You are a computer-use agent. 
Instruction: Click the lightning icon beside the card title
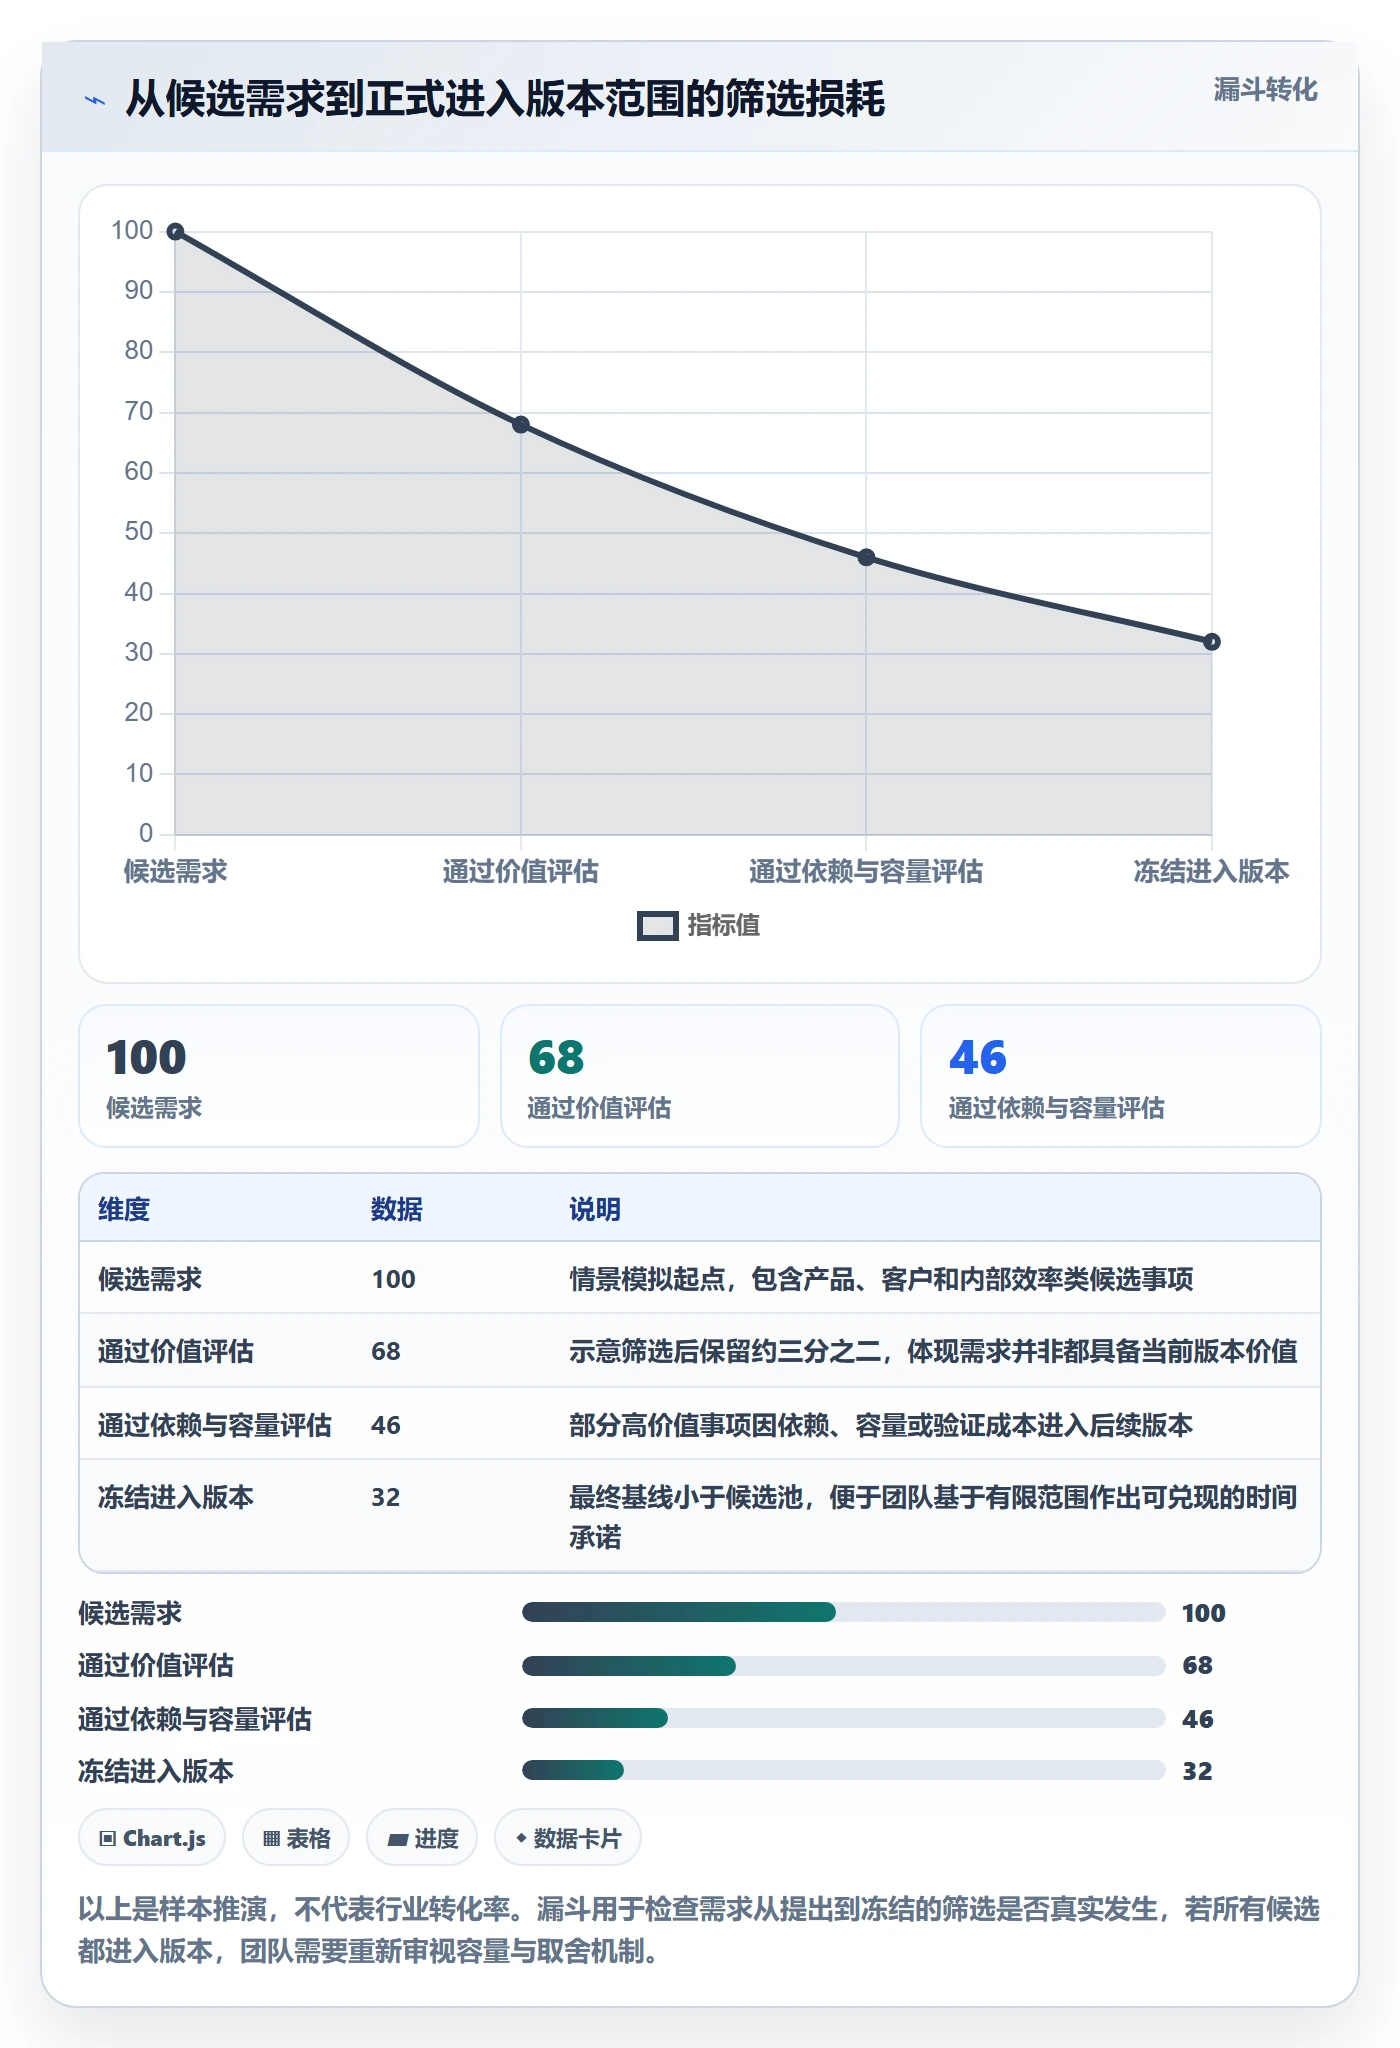pyautogui.click(x=95, y=100)
